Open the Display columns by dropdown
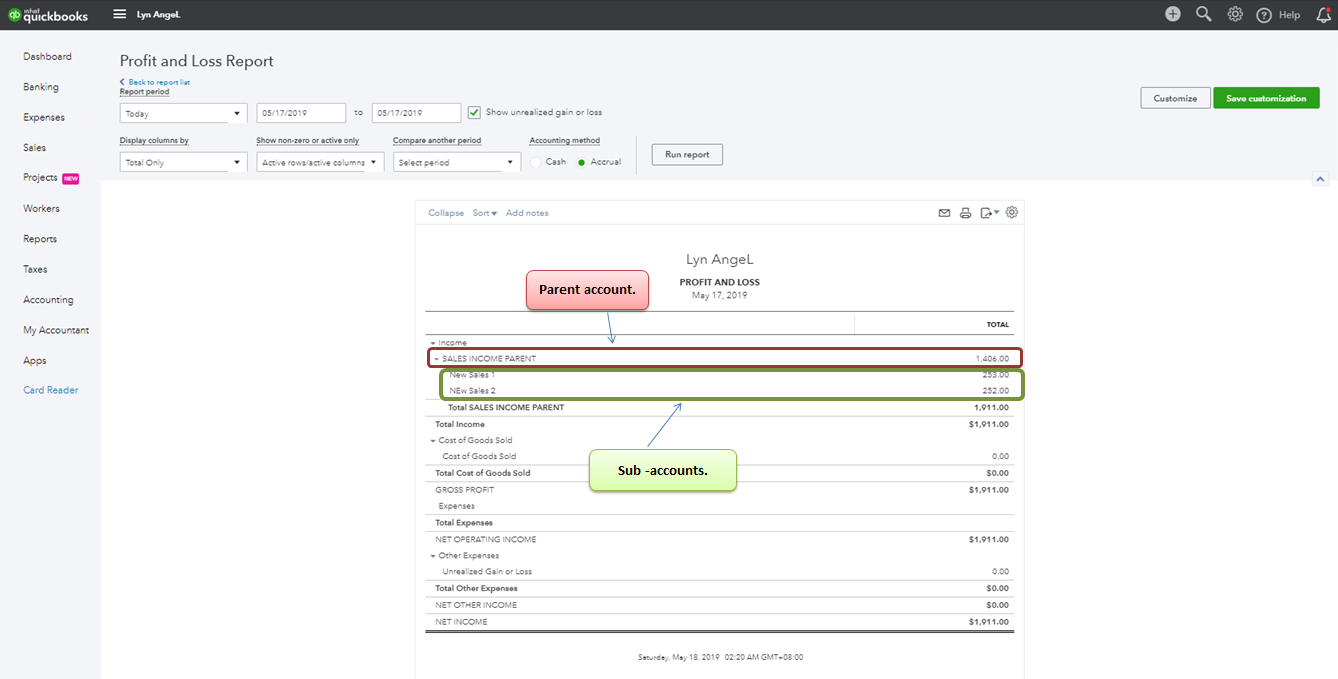Viewport: 1338px width, 679px height. (x=183, y=162)
